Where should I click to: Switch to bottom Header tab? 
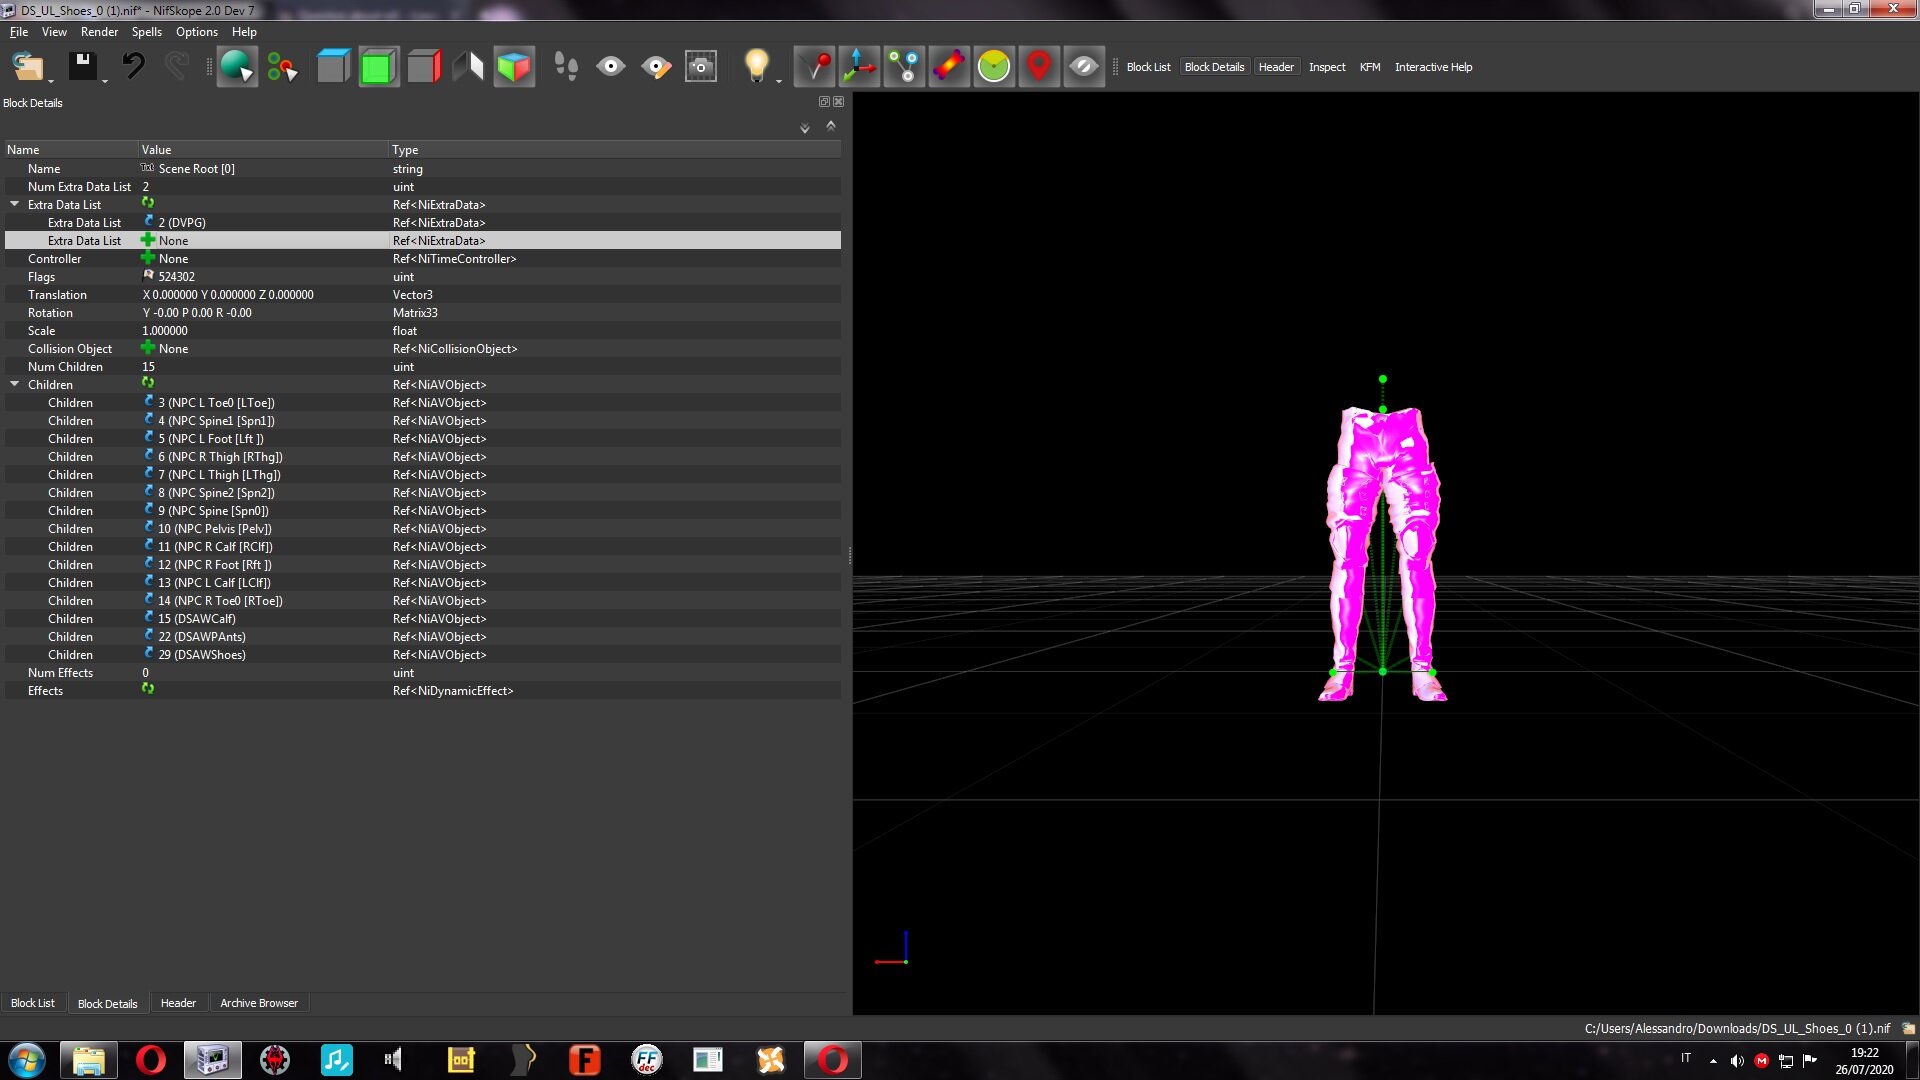coord(178,1003)
